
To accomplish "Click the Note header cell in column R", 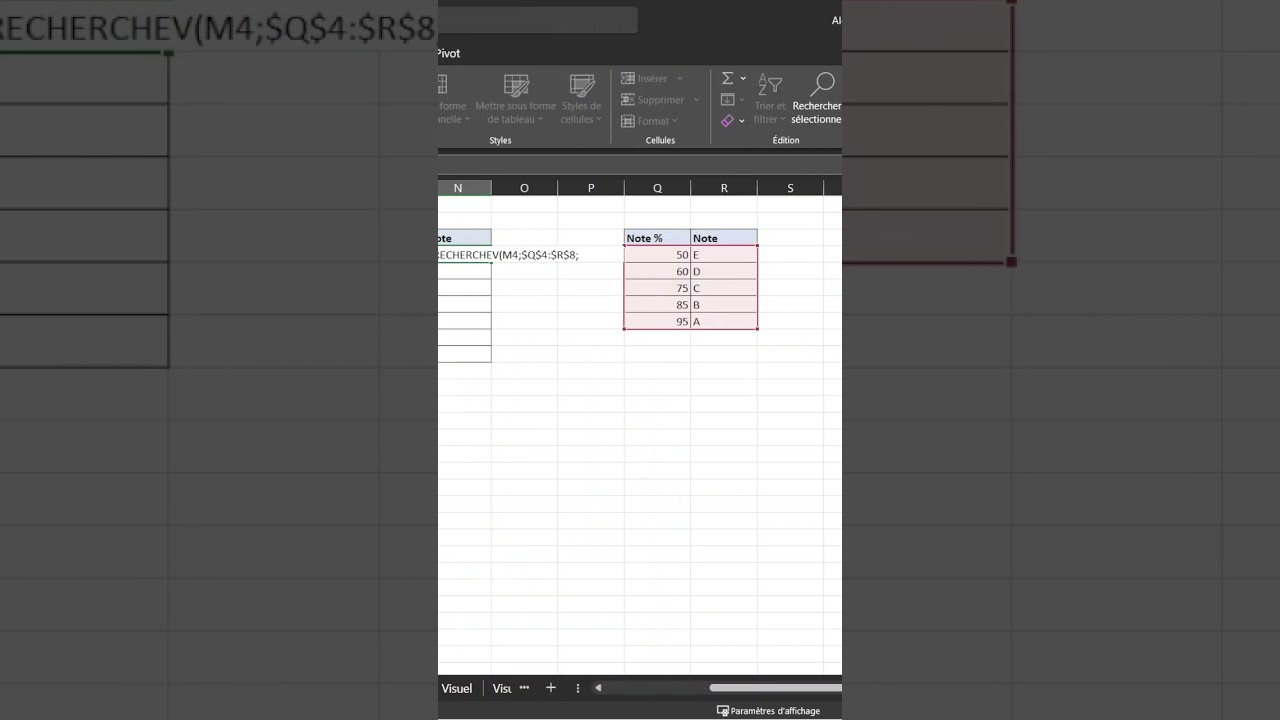I will 724,238.
